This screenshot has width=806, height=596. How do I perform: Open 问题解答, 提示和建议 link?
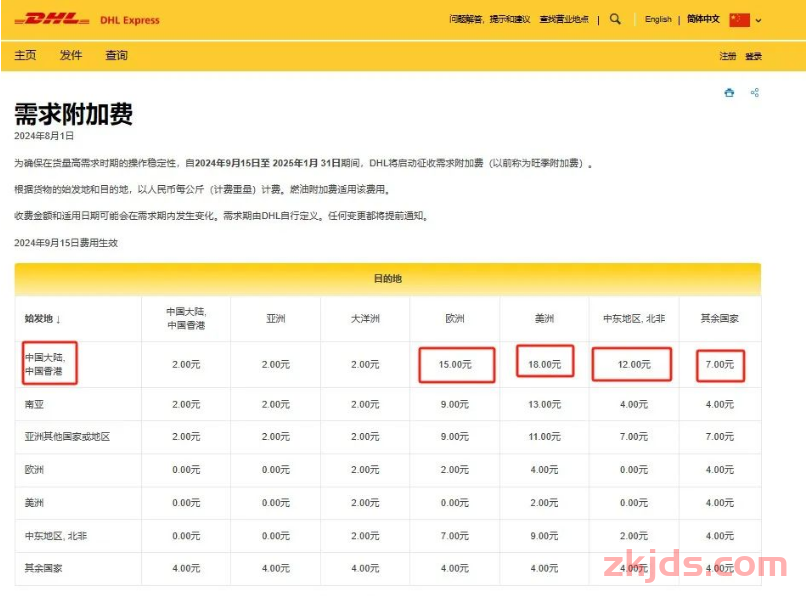489,20
